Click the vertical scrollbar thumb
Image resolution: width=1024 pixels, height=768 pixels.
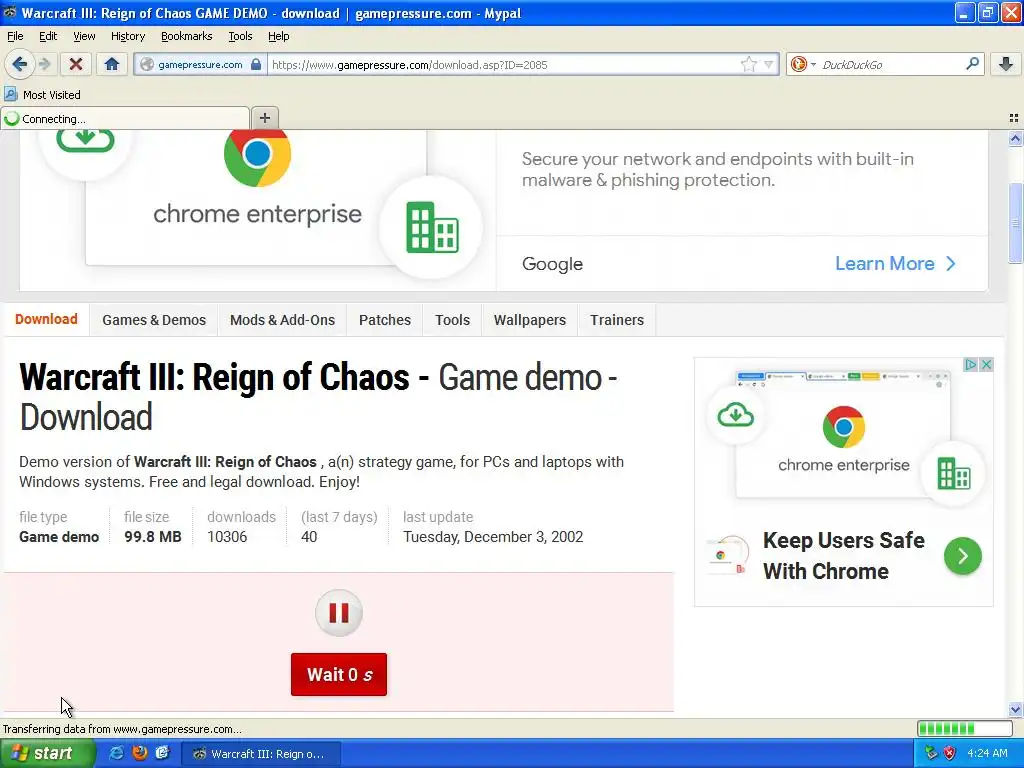[1015, 223]
